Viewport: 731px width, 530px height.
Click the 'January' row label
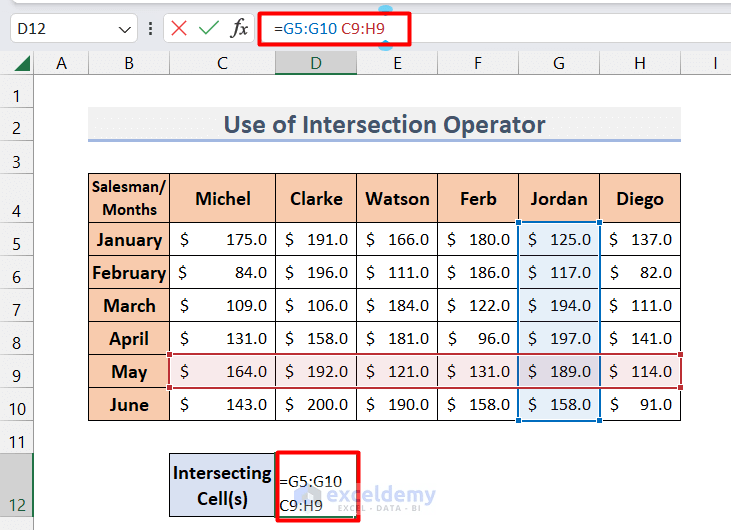tap(129, 240)
